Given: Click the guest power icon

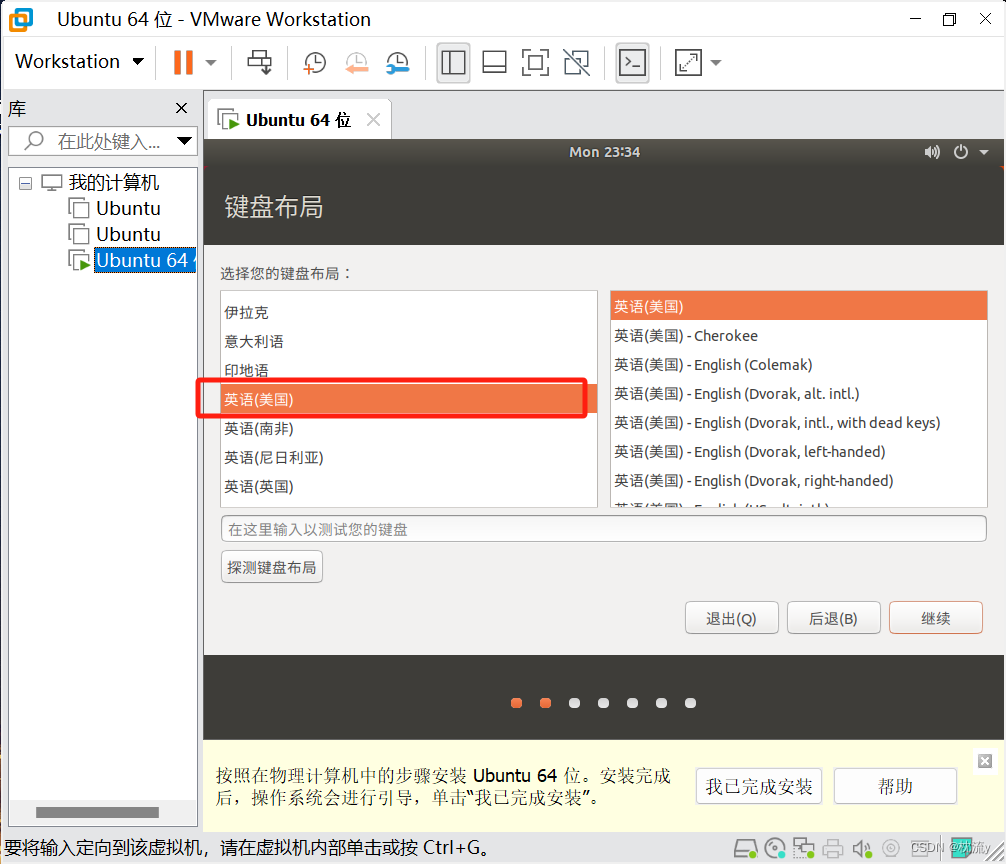Looking at the screenshot, I should (x=960, y=152).
